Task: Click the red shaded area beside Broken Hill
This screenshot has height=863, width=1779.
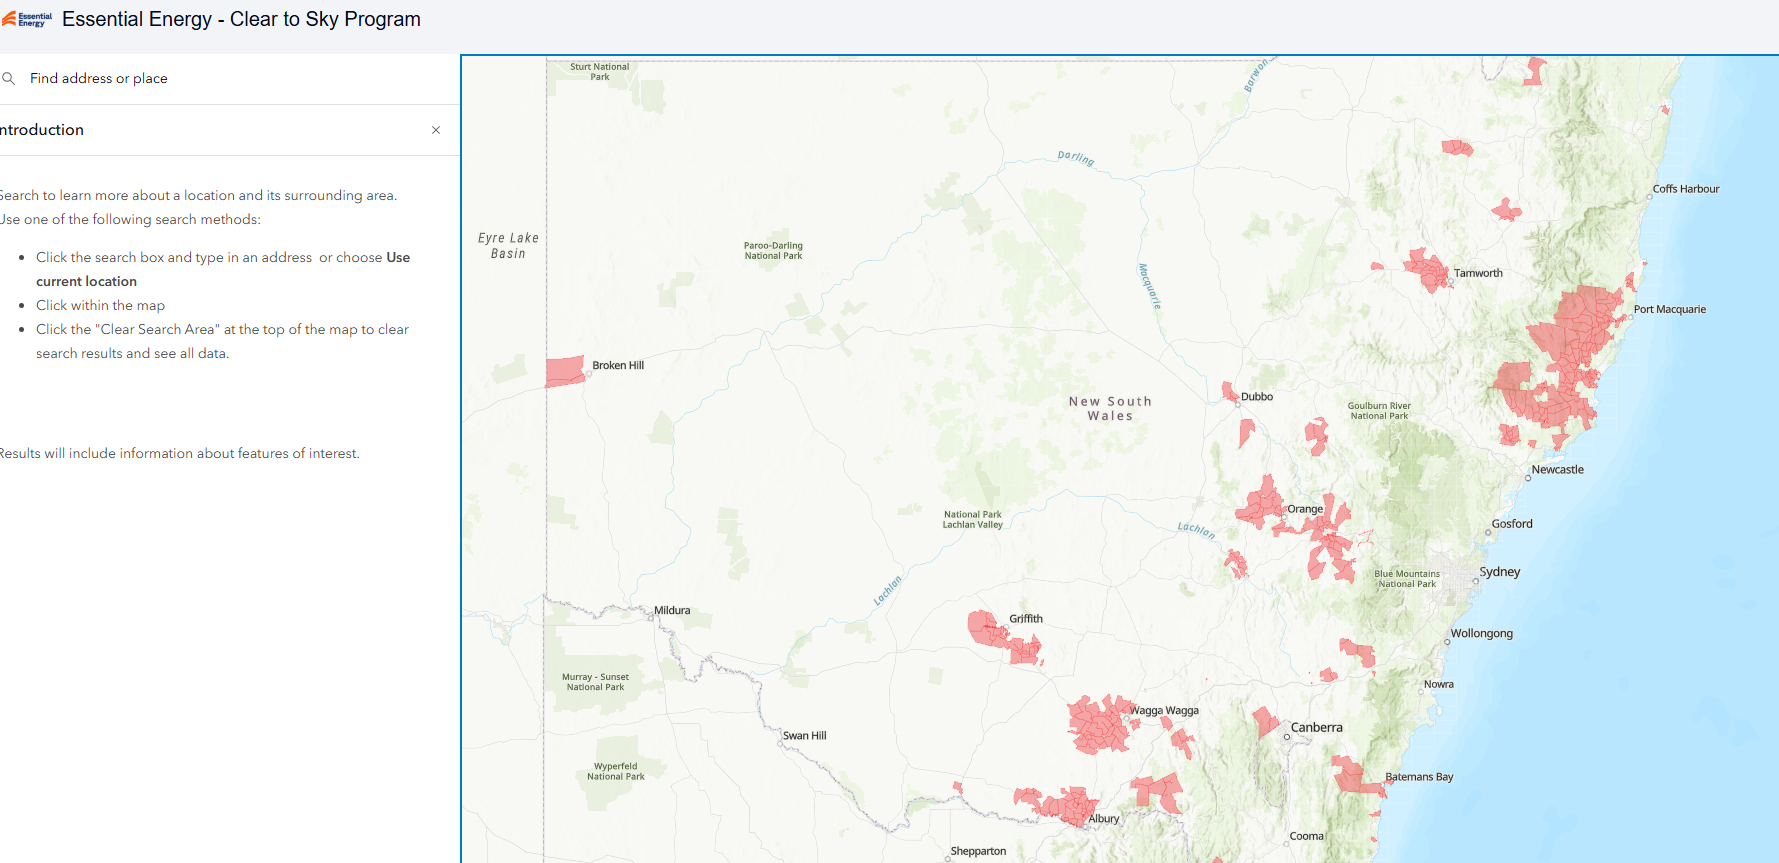Action: click(565, 371)
